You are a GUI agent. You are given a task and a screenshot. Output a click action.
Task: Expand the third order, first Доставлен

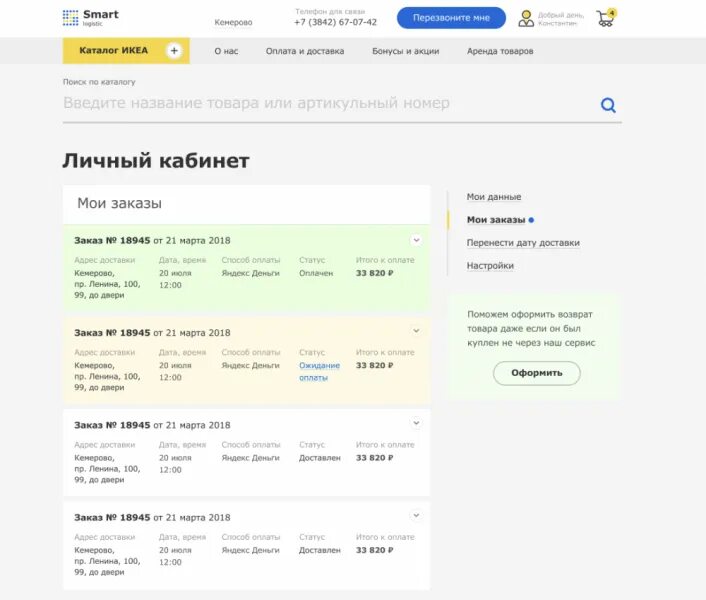(x=416, y=423)
